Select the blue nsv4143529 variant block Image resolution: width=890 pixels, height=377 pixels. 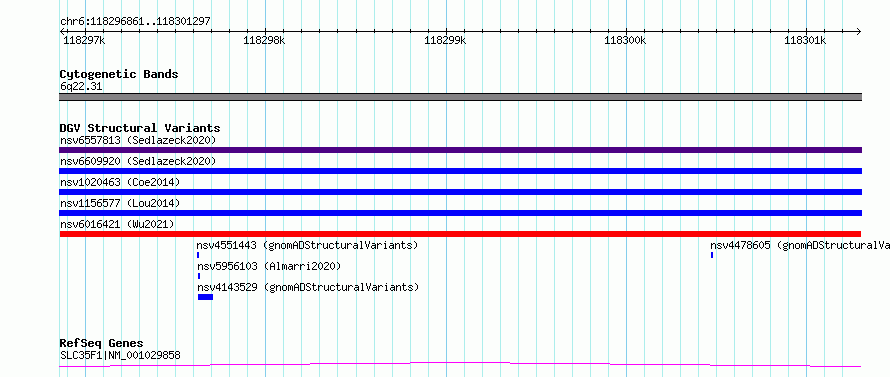pyautogui.click(x=205, y=297)
